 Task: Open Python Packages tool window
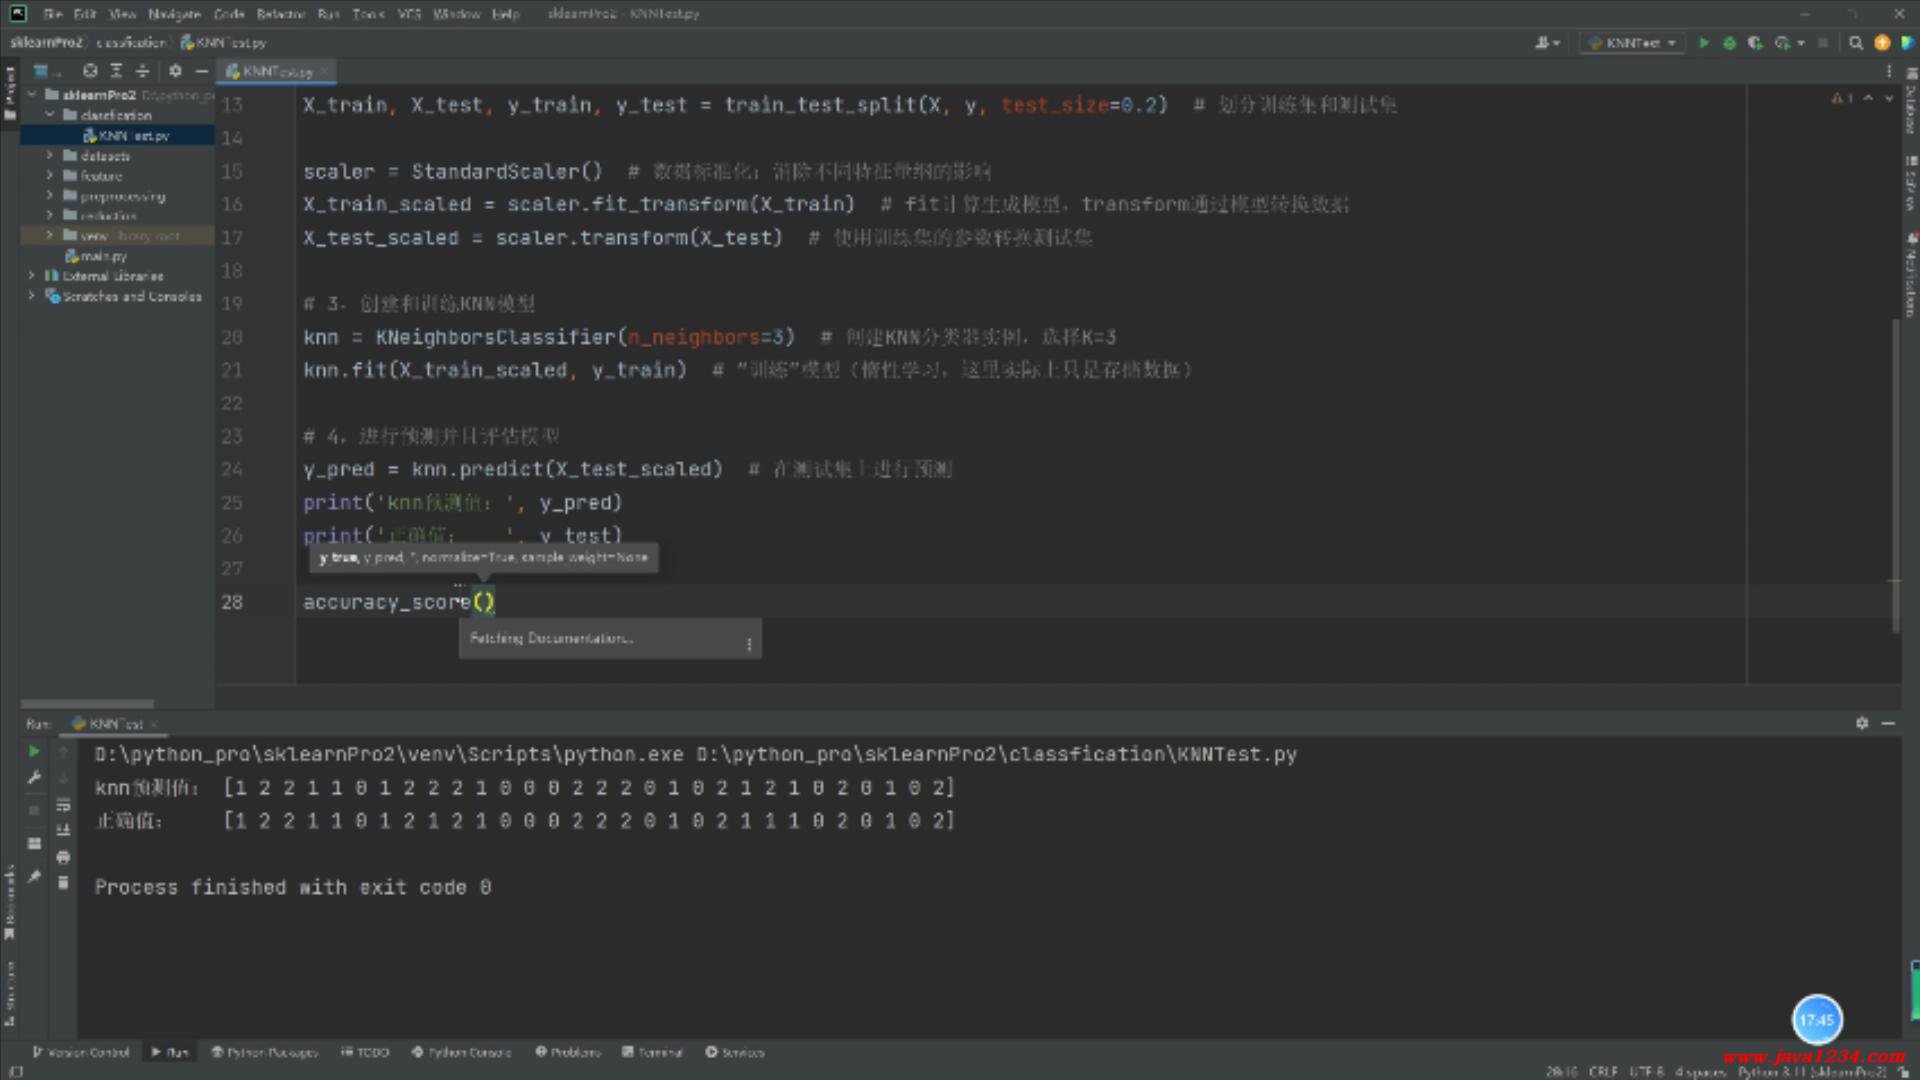pos(264,1052)
